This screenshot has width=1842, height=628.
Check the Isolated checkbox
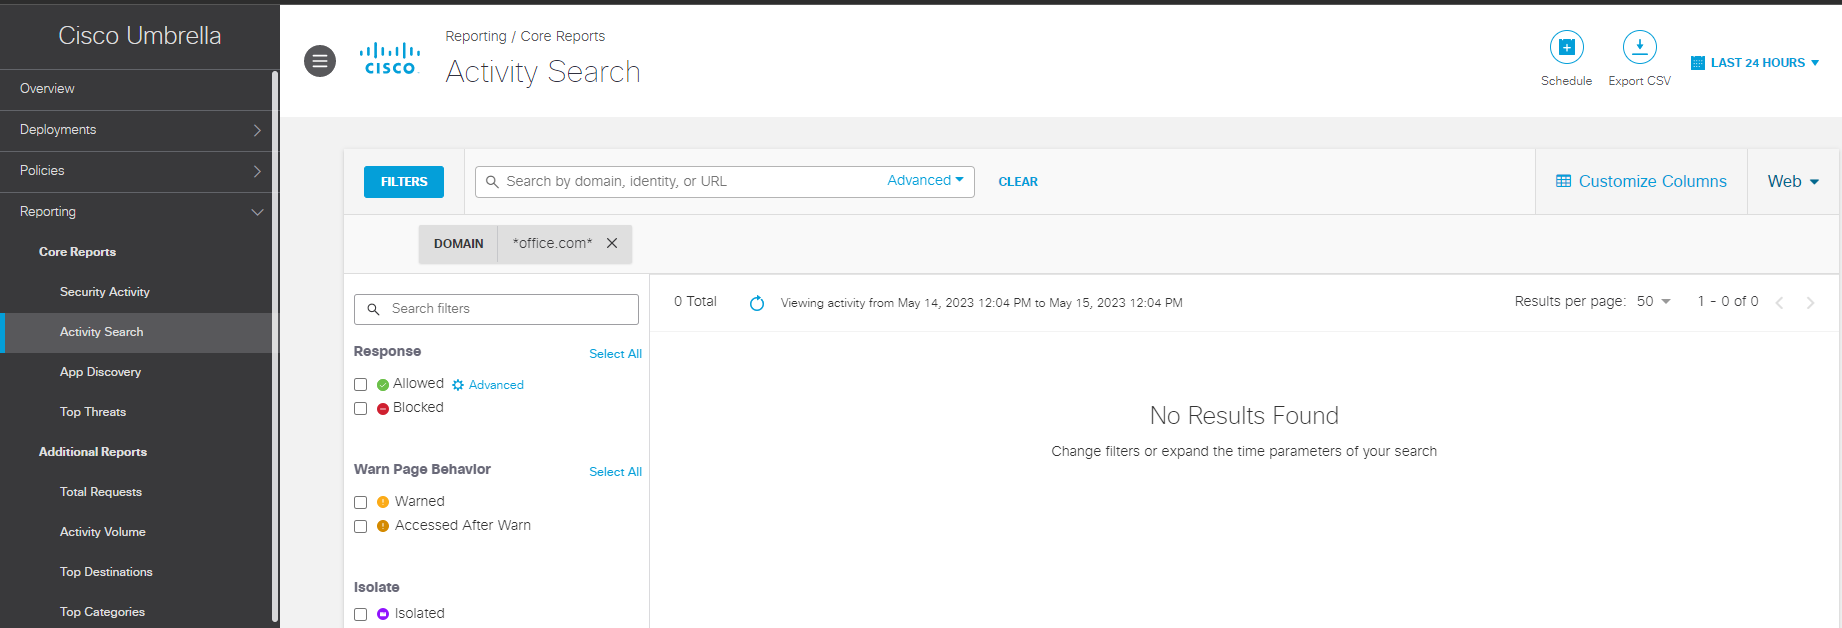361,615
